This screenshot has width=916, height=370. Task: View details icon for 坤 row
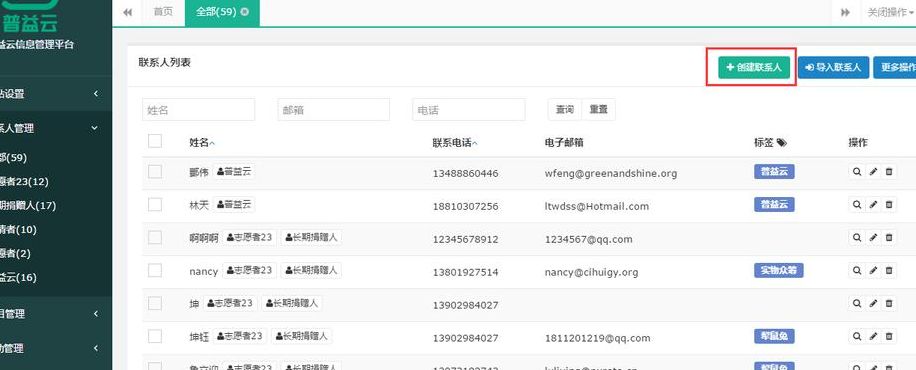click(x=857, y=303)
